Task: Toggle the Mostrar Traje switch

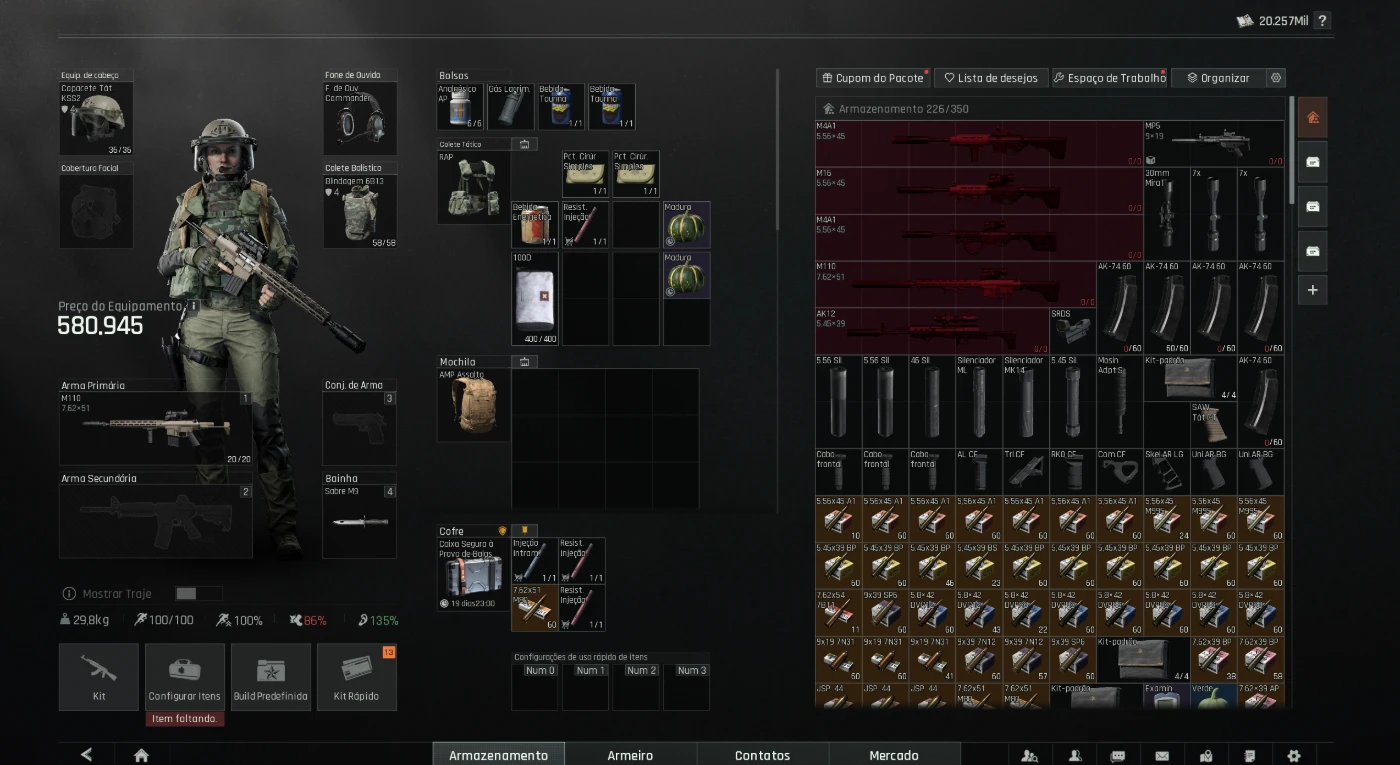Action: point(198,593)
